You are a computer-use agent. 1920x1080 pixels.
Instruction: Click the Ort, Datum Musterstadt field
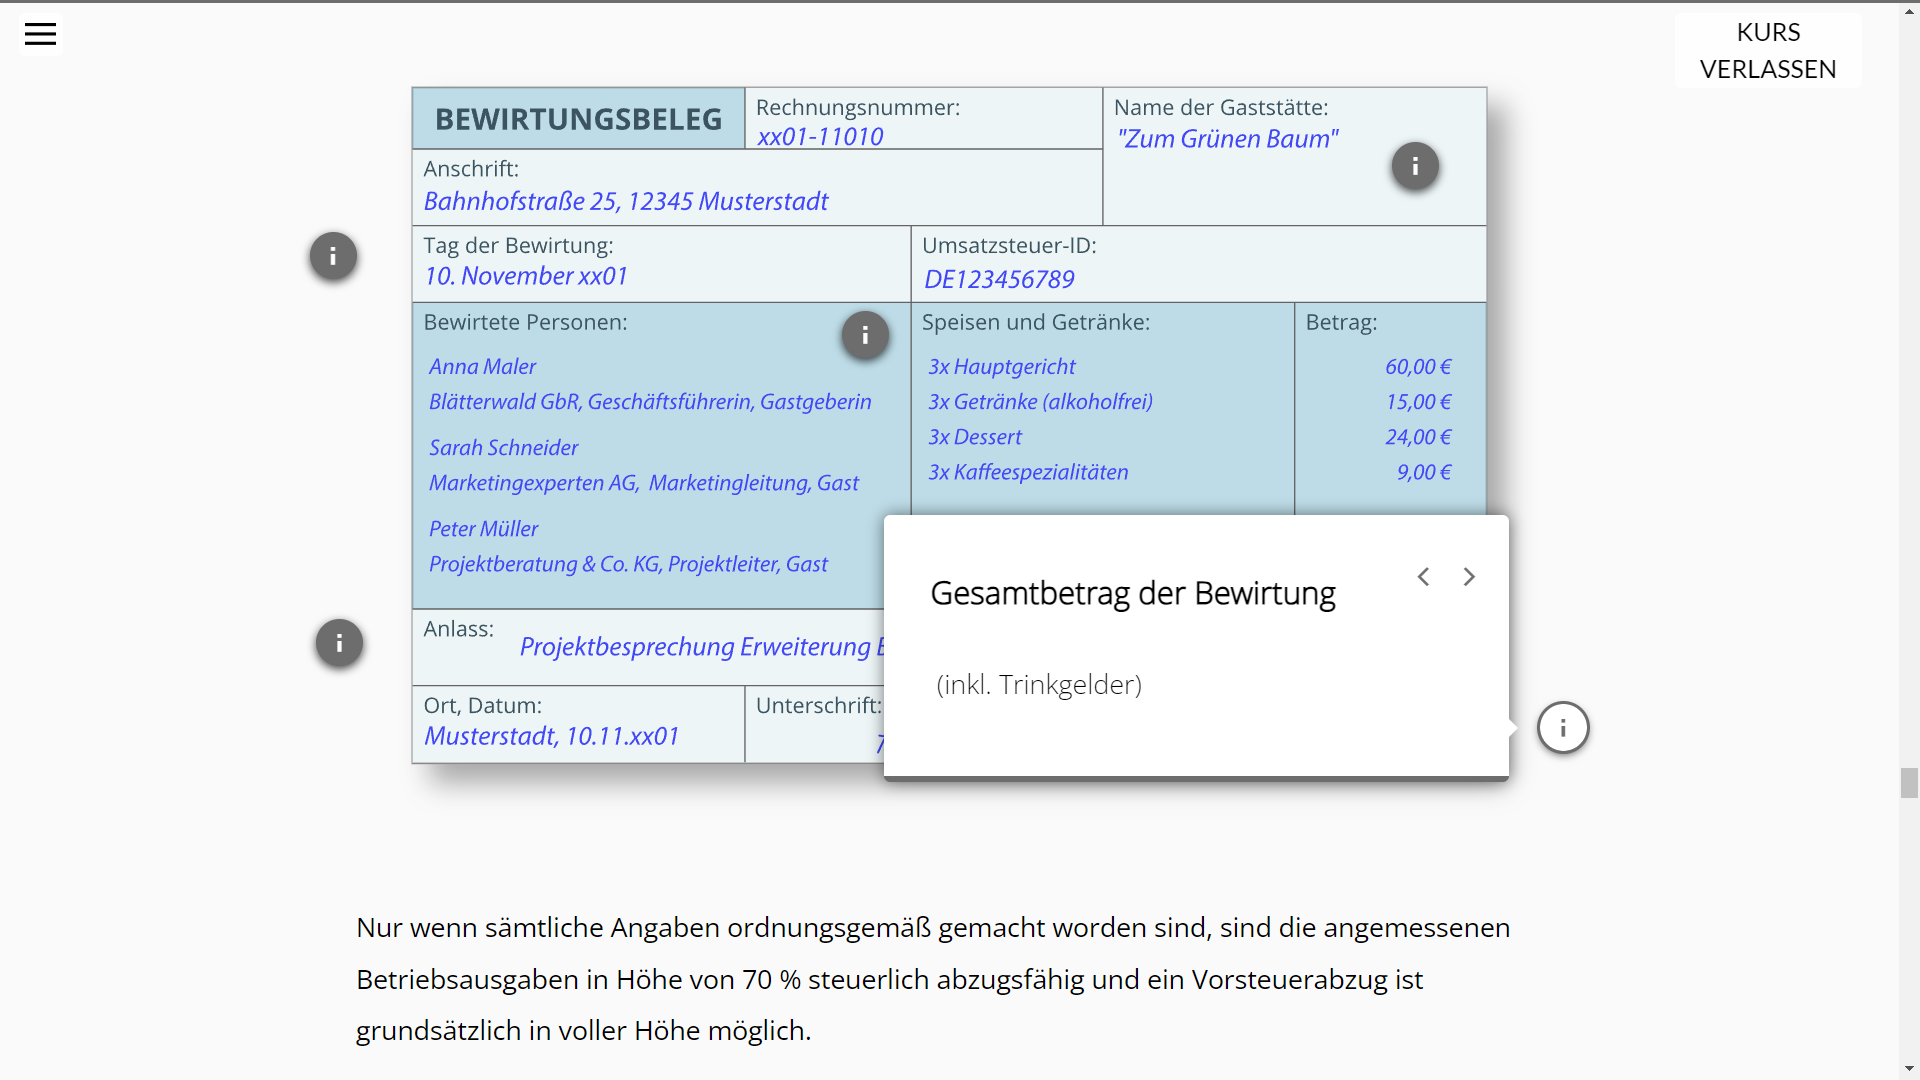[551, 736]
